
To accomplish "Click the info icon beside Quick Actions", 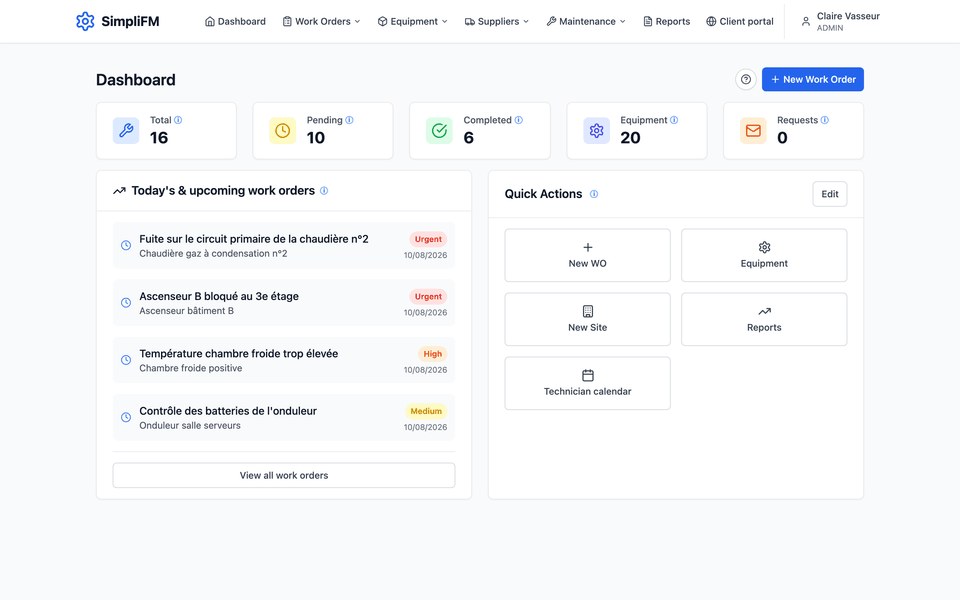I will point(594,194).
